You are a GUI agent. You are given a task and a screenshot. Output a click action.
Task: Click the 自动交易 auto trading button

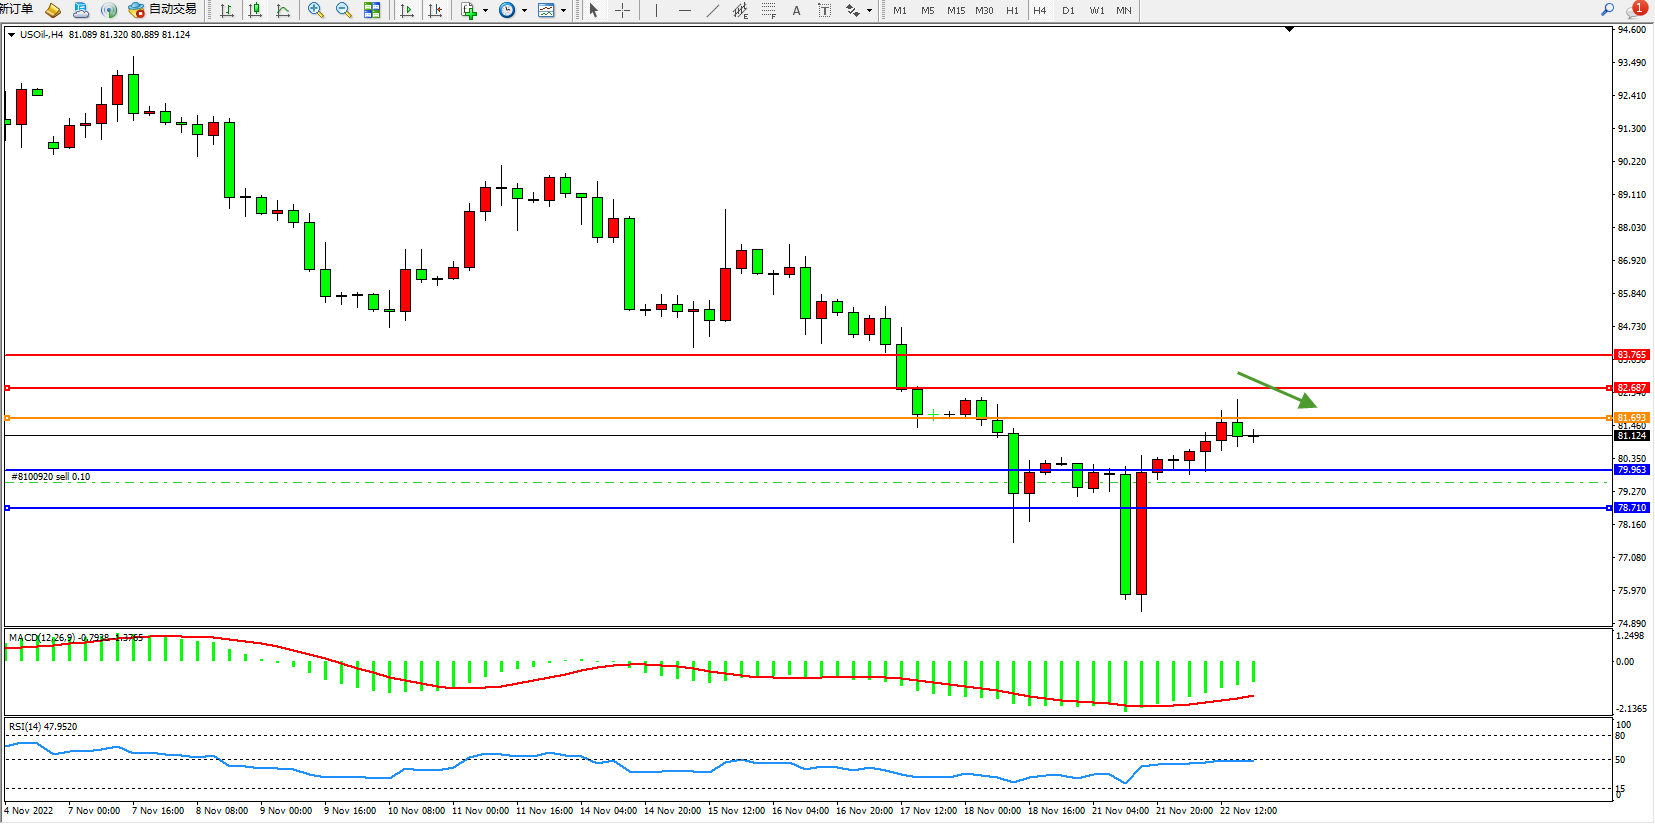click(163, 9)
